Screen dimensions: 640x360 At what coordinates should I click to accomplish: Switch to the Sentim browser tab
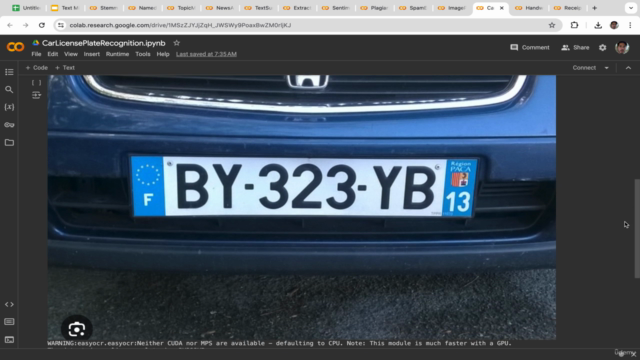336,8
